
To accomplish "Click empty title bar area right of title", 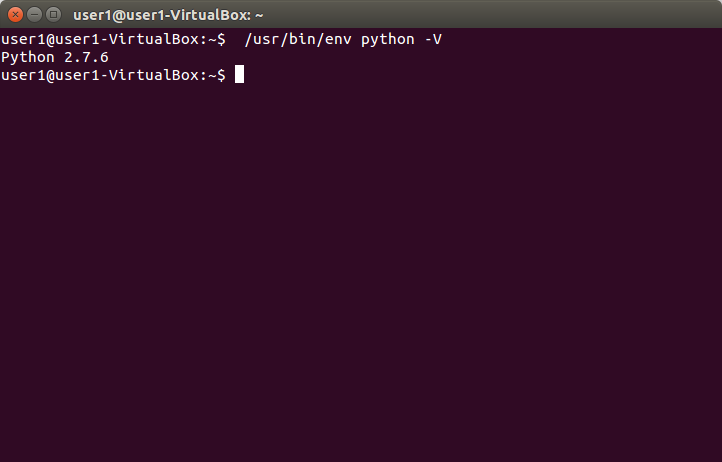I will [480, 15].
